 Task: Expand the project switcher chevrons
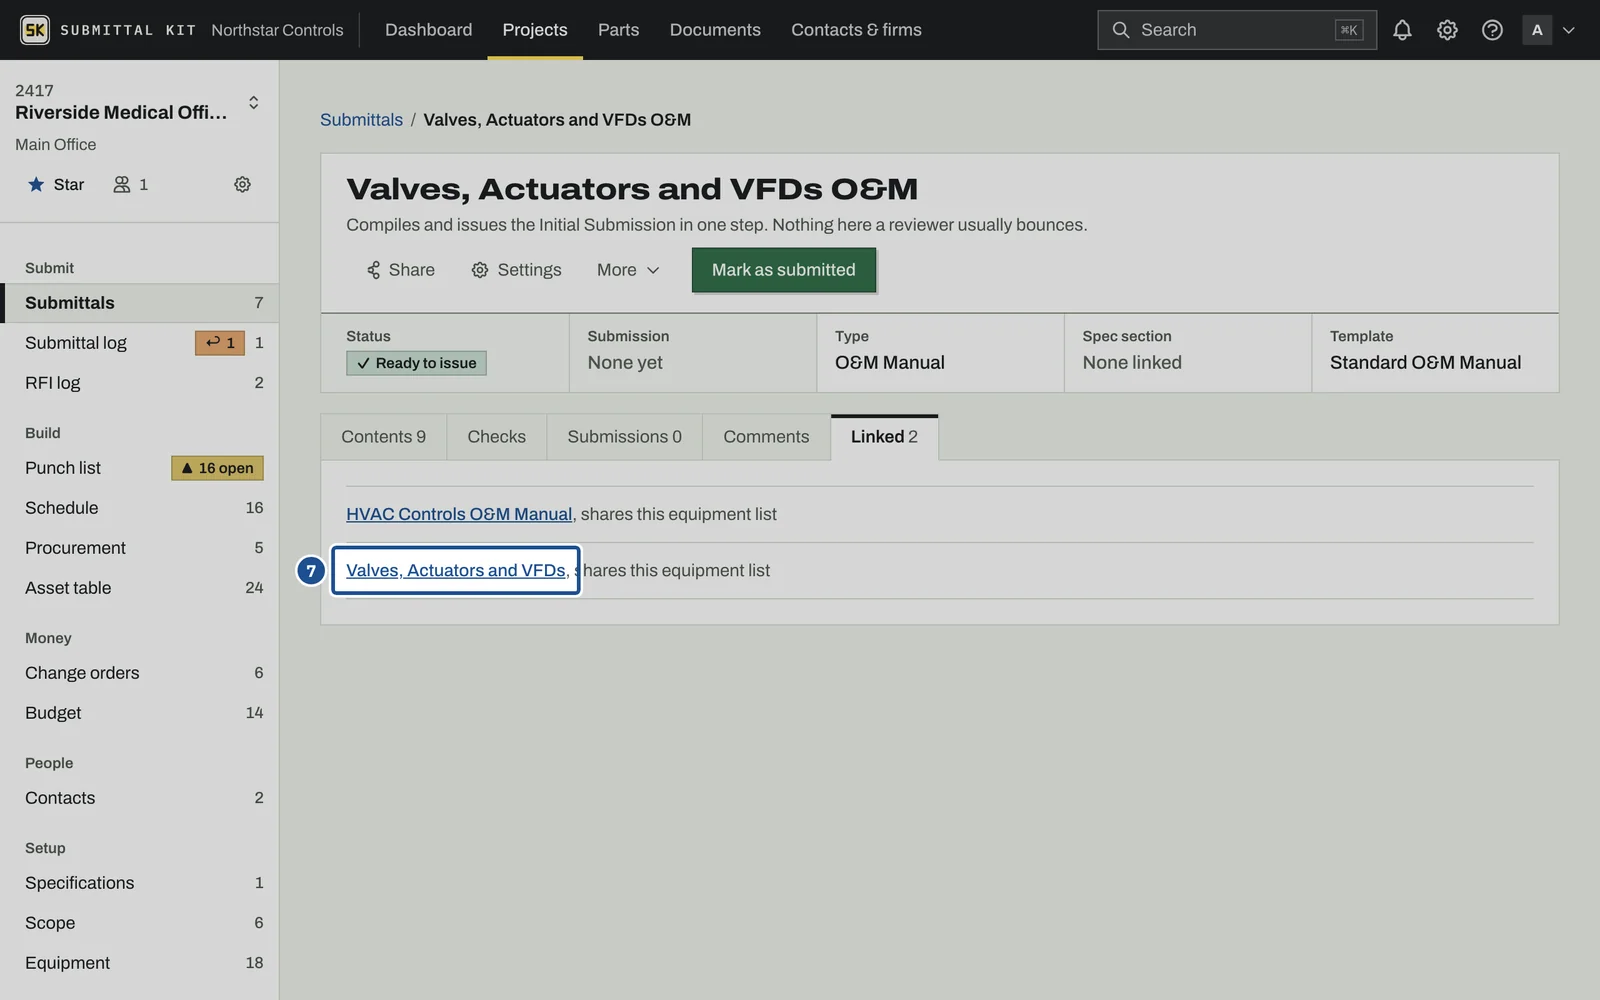pos(253,103)
